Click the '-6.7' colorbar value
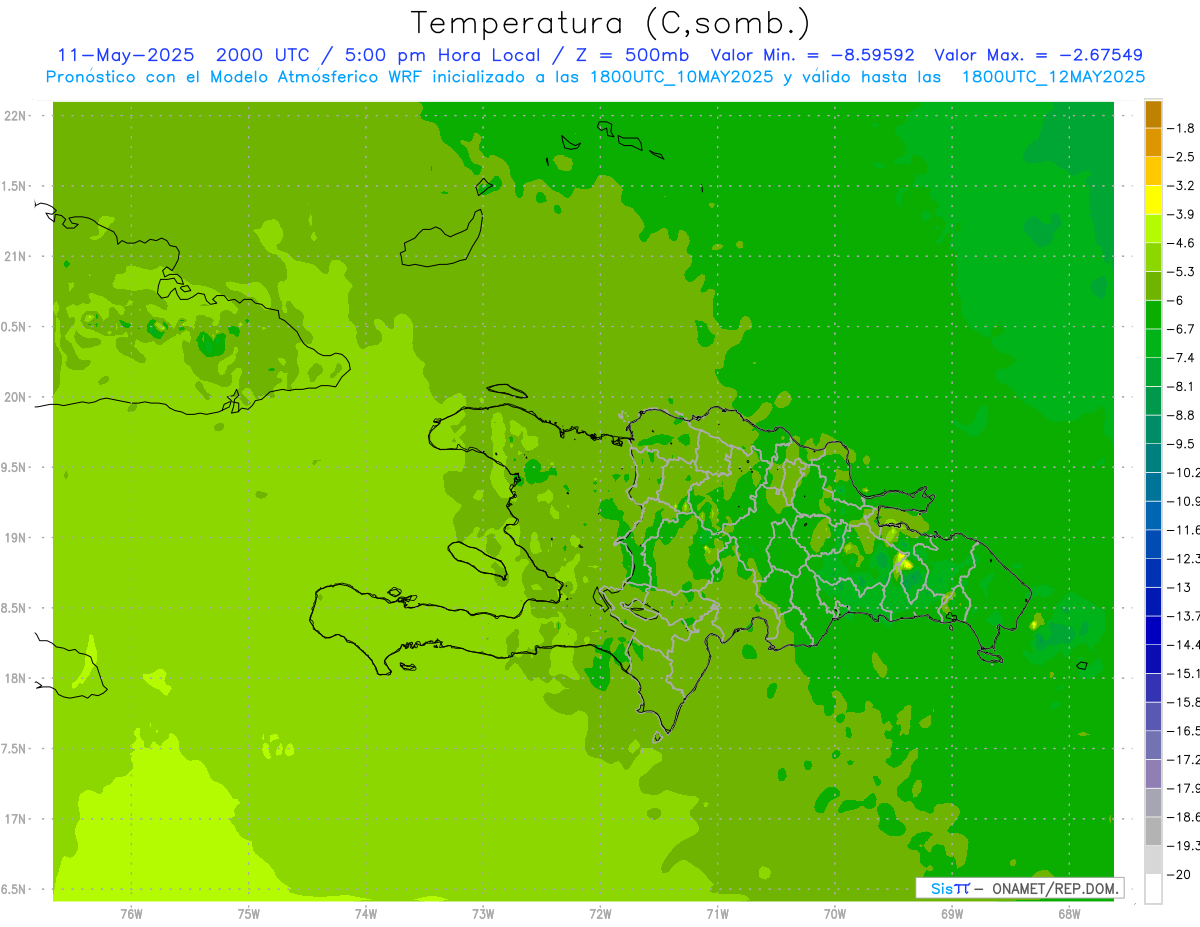This screenshot has width=1200, height=927. click(x=1182, y=329)
